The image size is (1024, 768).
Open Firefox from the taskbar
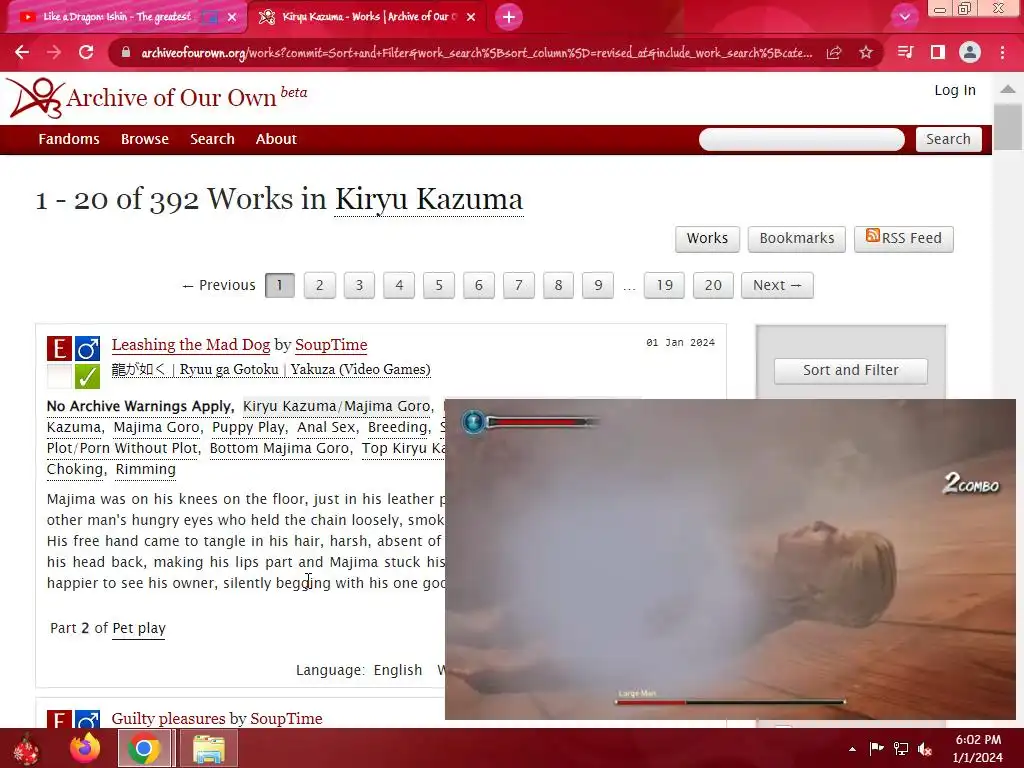point(86,748)
